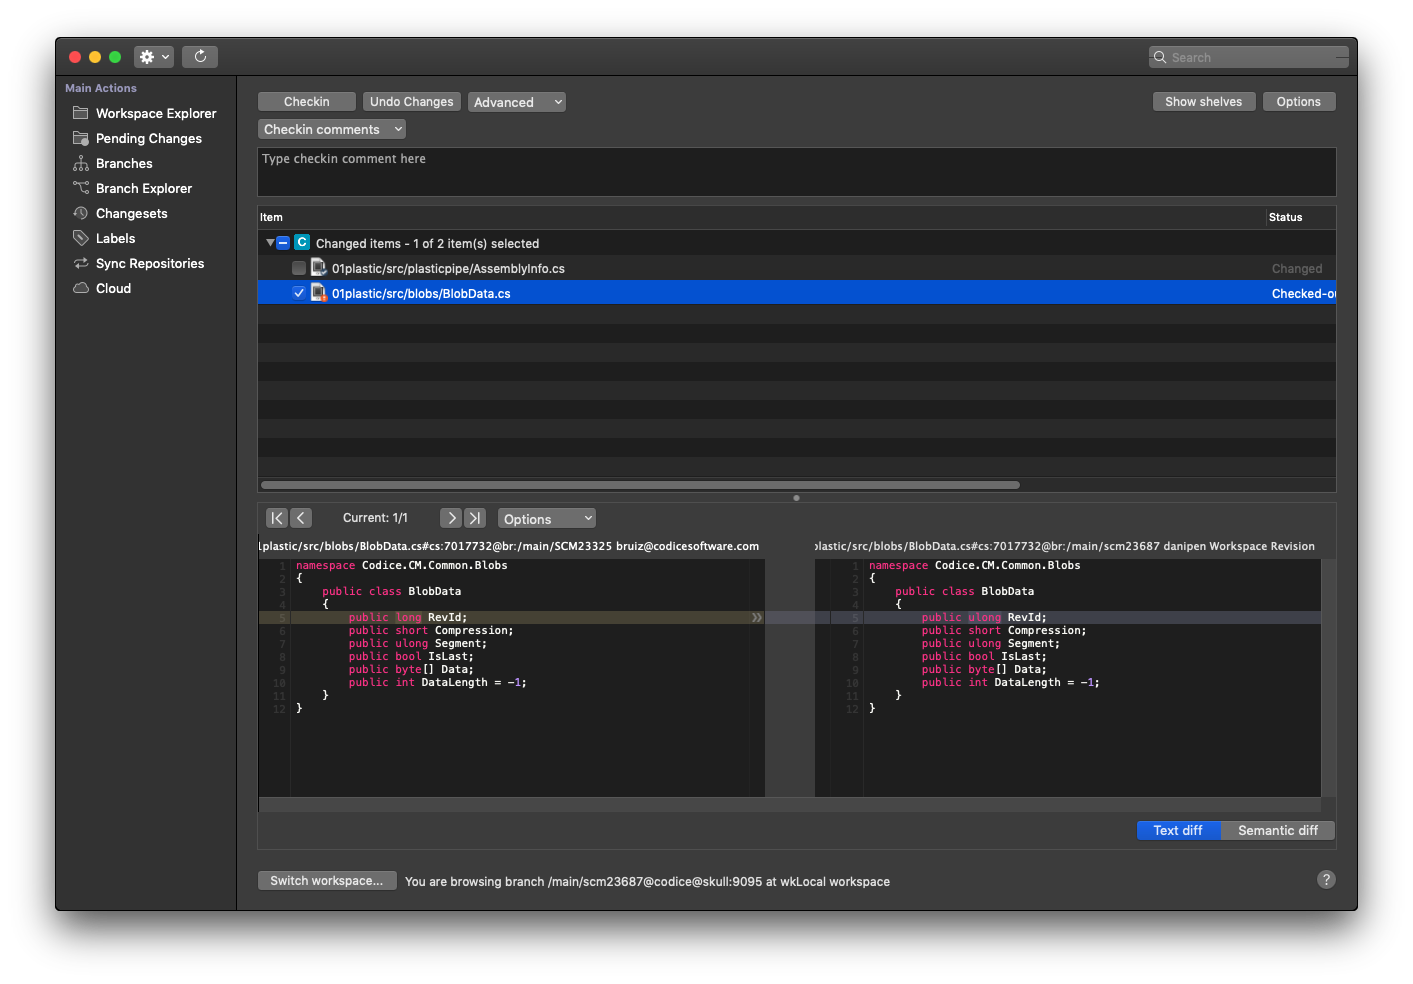Open the Branches view
The height and width of the screenshot is (984, 1413).
pyautogui.click(x=124, y=163)
